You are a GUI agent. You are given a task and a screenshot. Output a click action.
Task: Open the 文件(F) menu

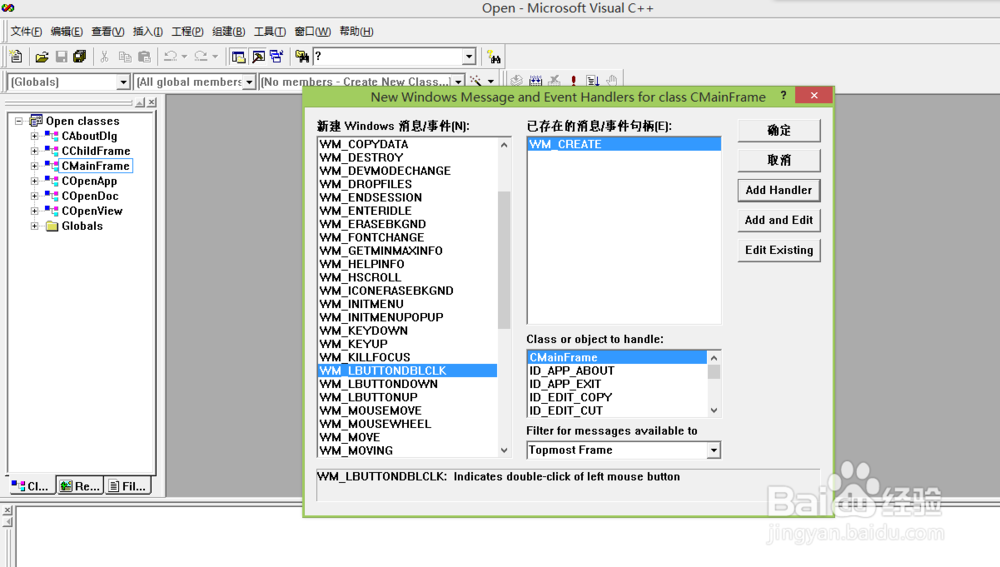tap(26, 31)
